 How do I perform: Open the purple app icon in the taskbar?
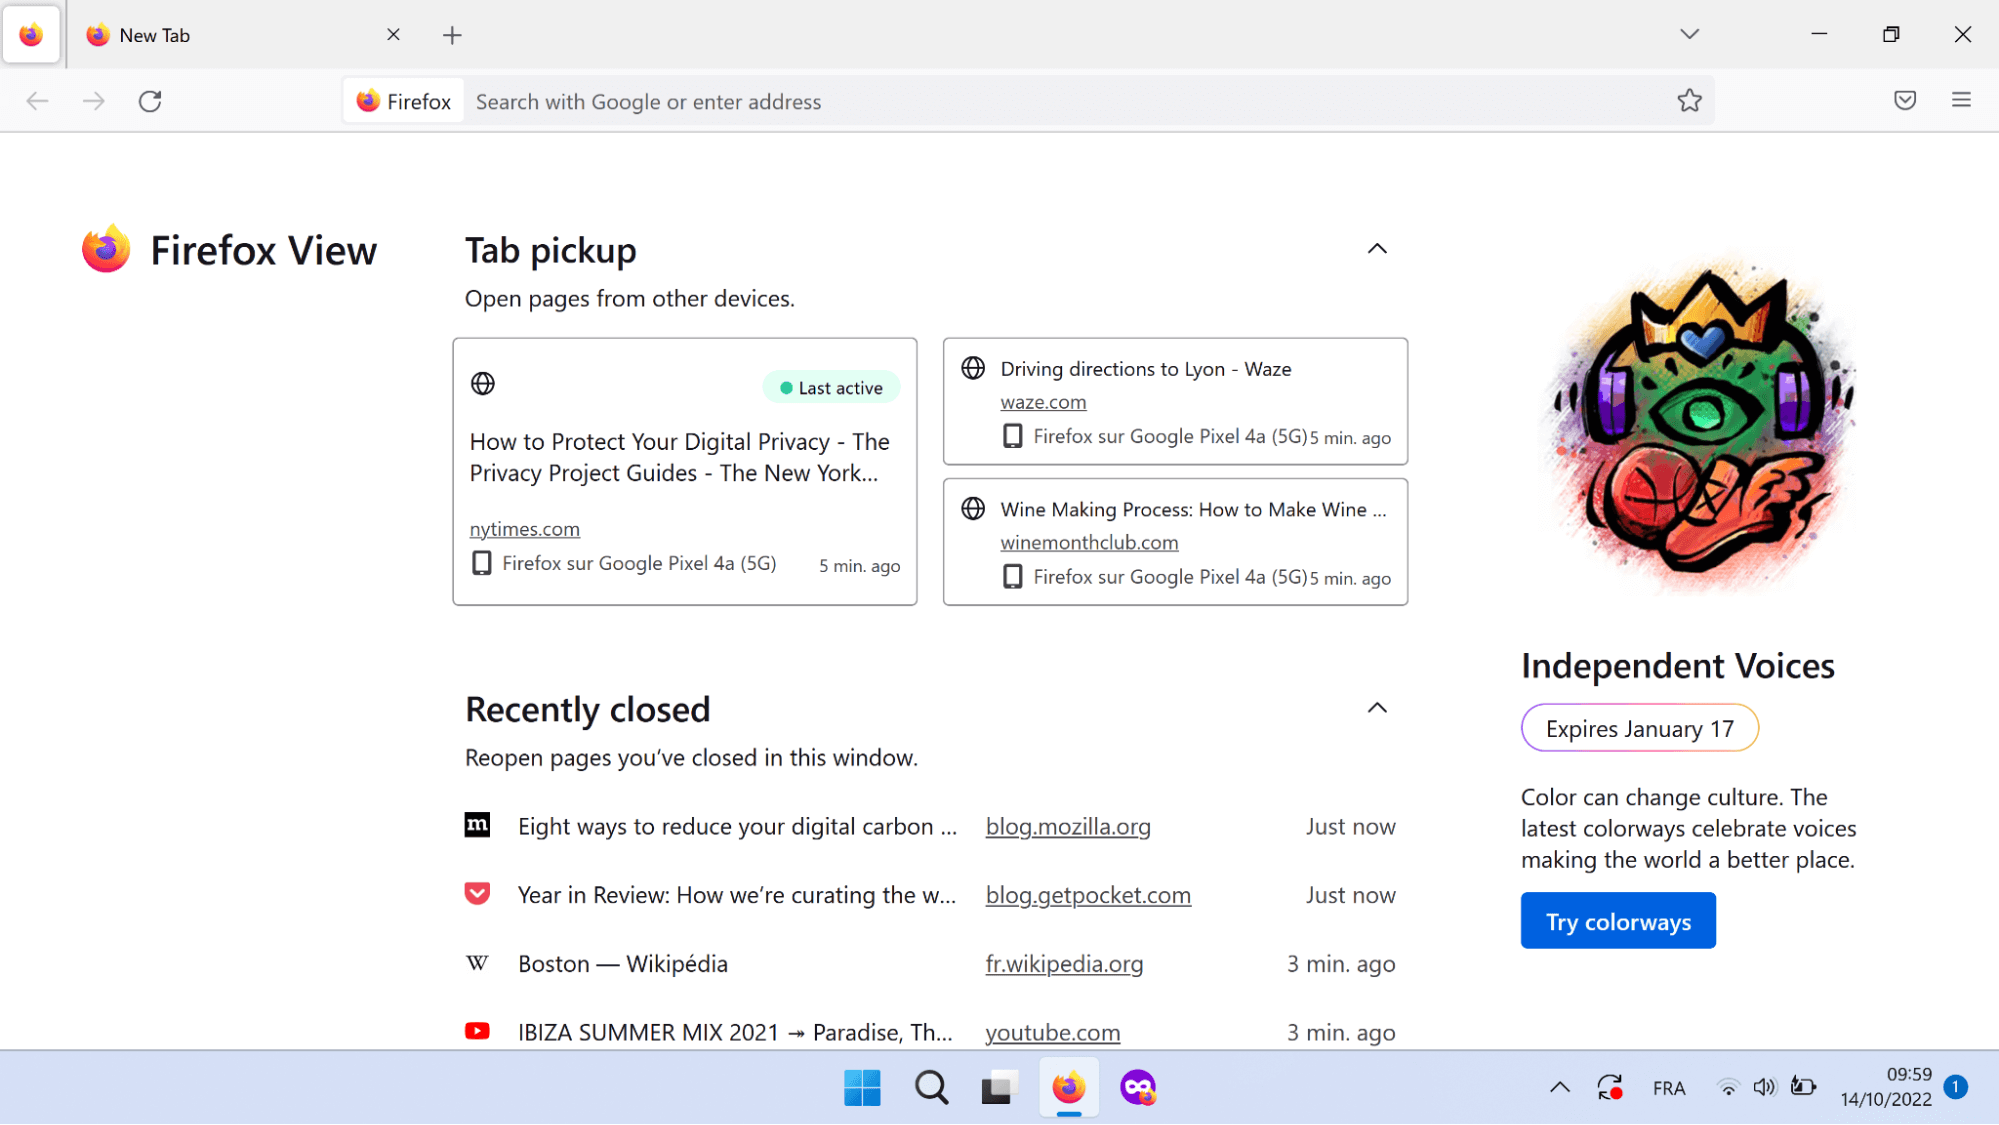click(1138, 1088)
